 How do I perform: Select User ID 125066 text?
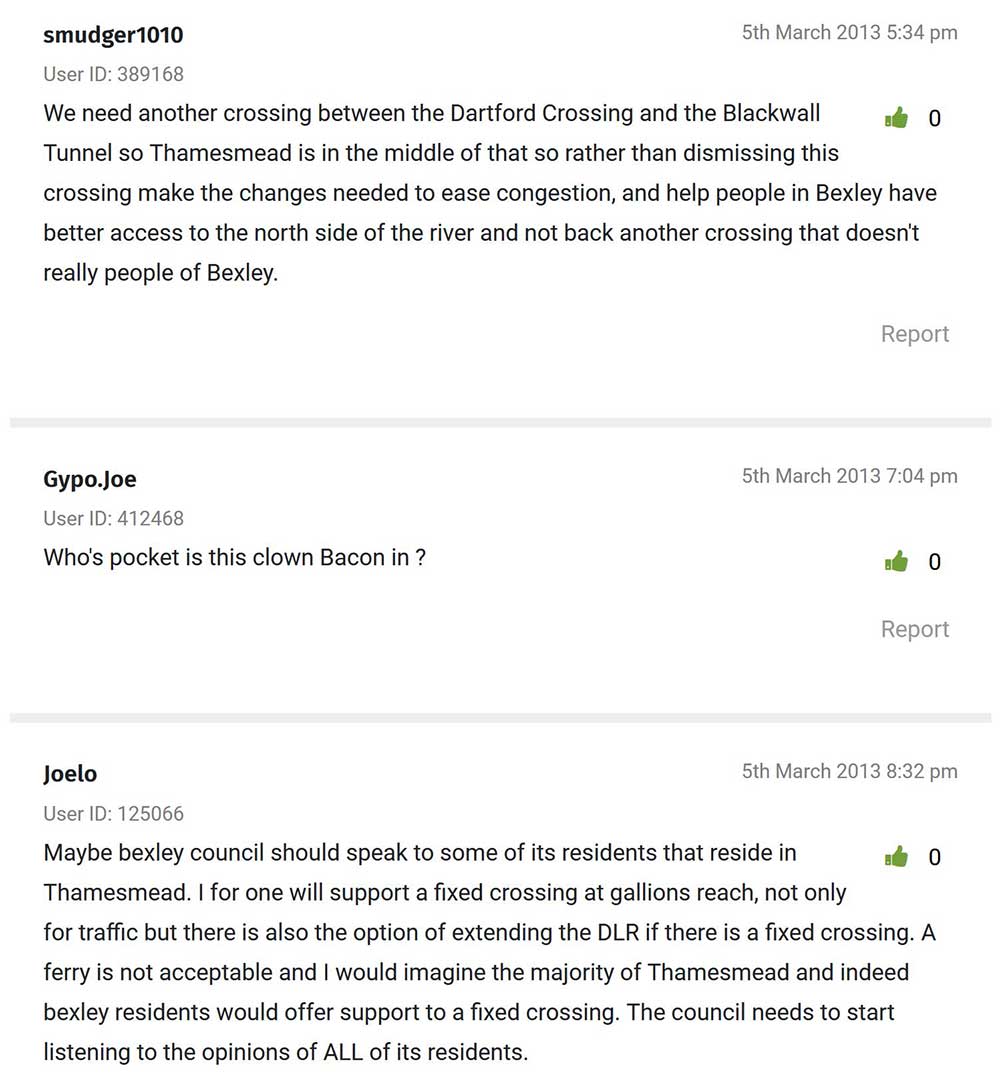113,814
